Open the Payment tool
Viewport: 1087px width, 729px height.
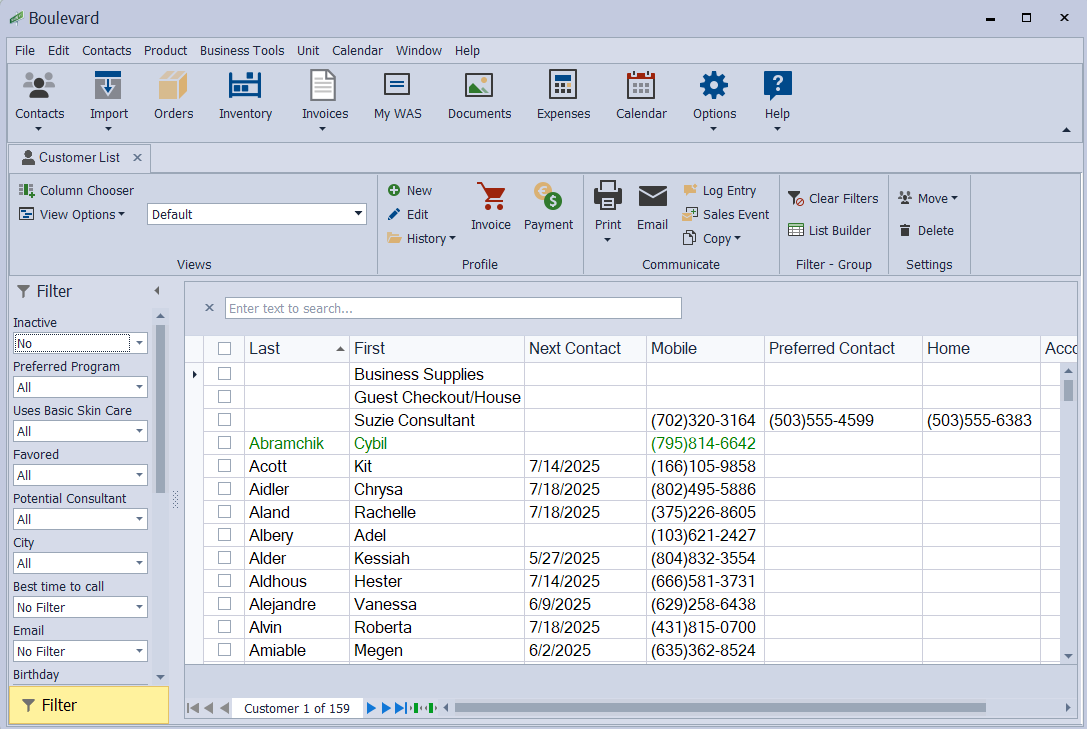548,205
